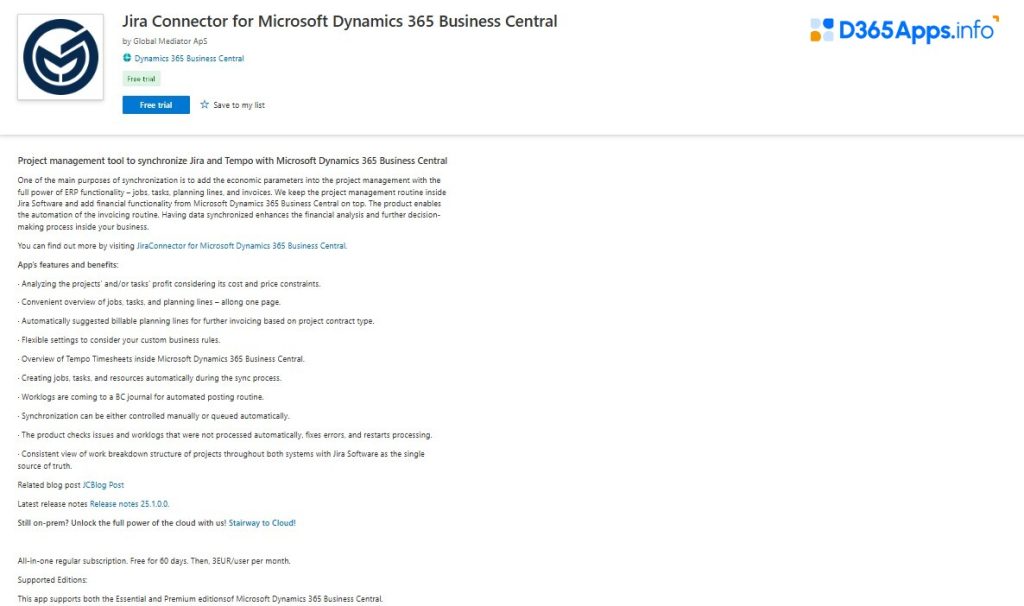Open the JCBlog Post link
The height and width of the screenshot is (606, 1024).
pyautogui.click(x=103, y=485)
